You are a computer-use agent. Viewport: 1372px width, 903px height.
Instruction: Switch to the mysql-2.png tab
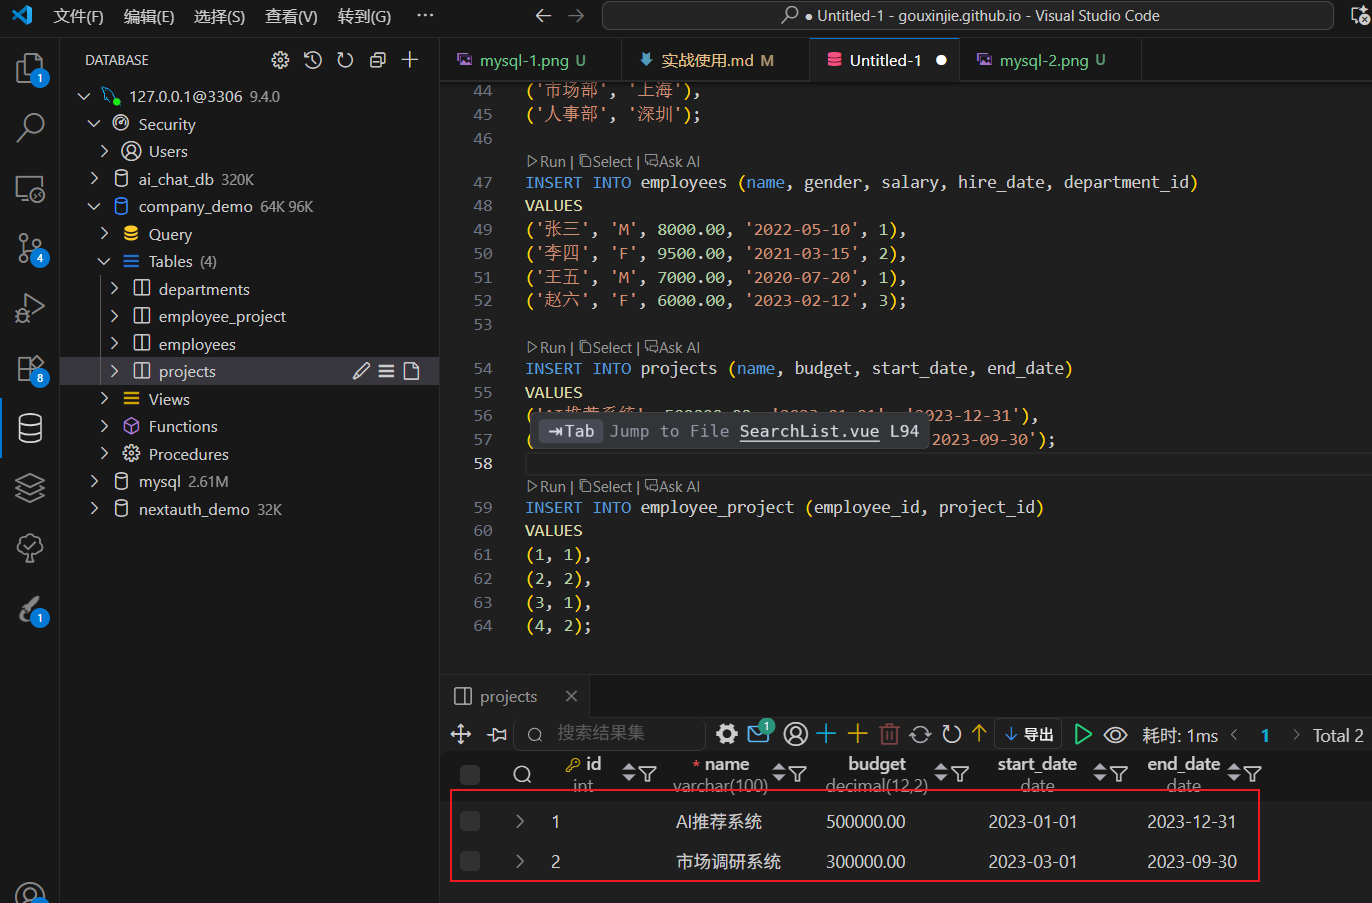click(1043, 60)
